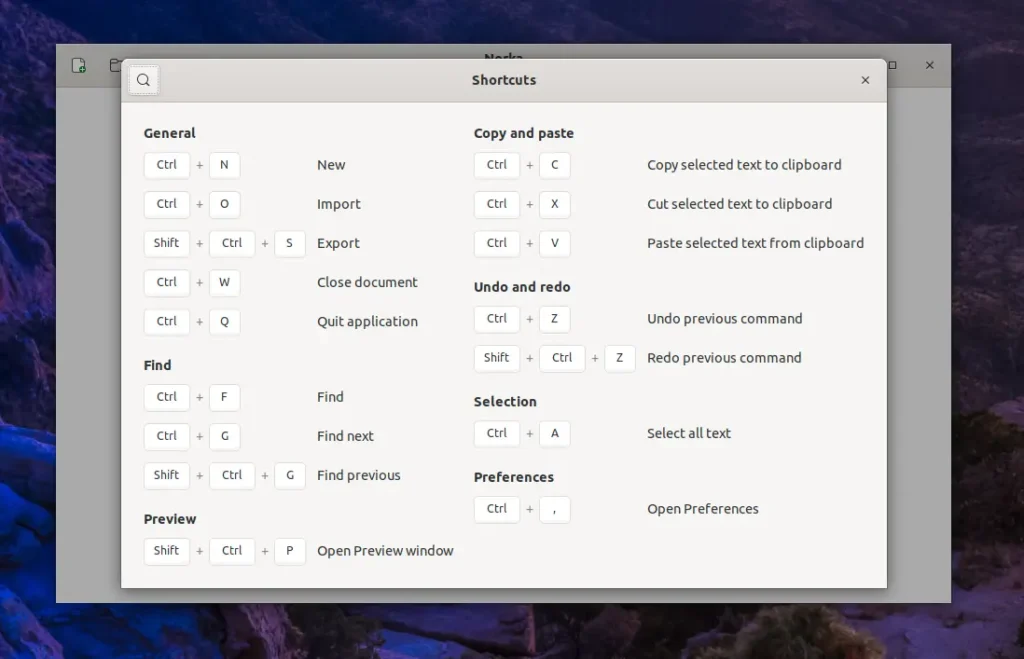This screenshot has height=659, width=1024.
Task: Click the search icon in Shortcuts dialog
Action: pyautogui.click(x=143, y=80)
